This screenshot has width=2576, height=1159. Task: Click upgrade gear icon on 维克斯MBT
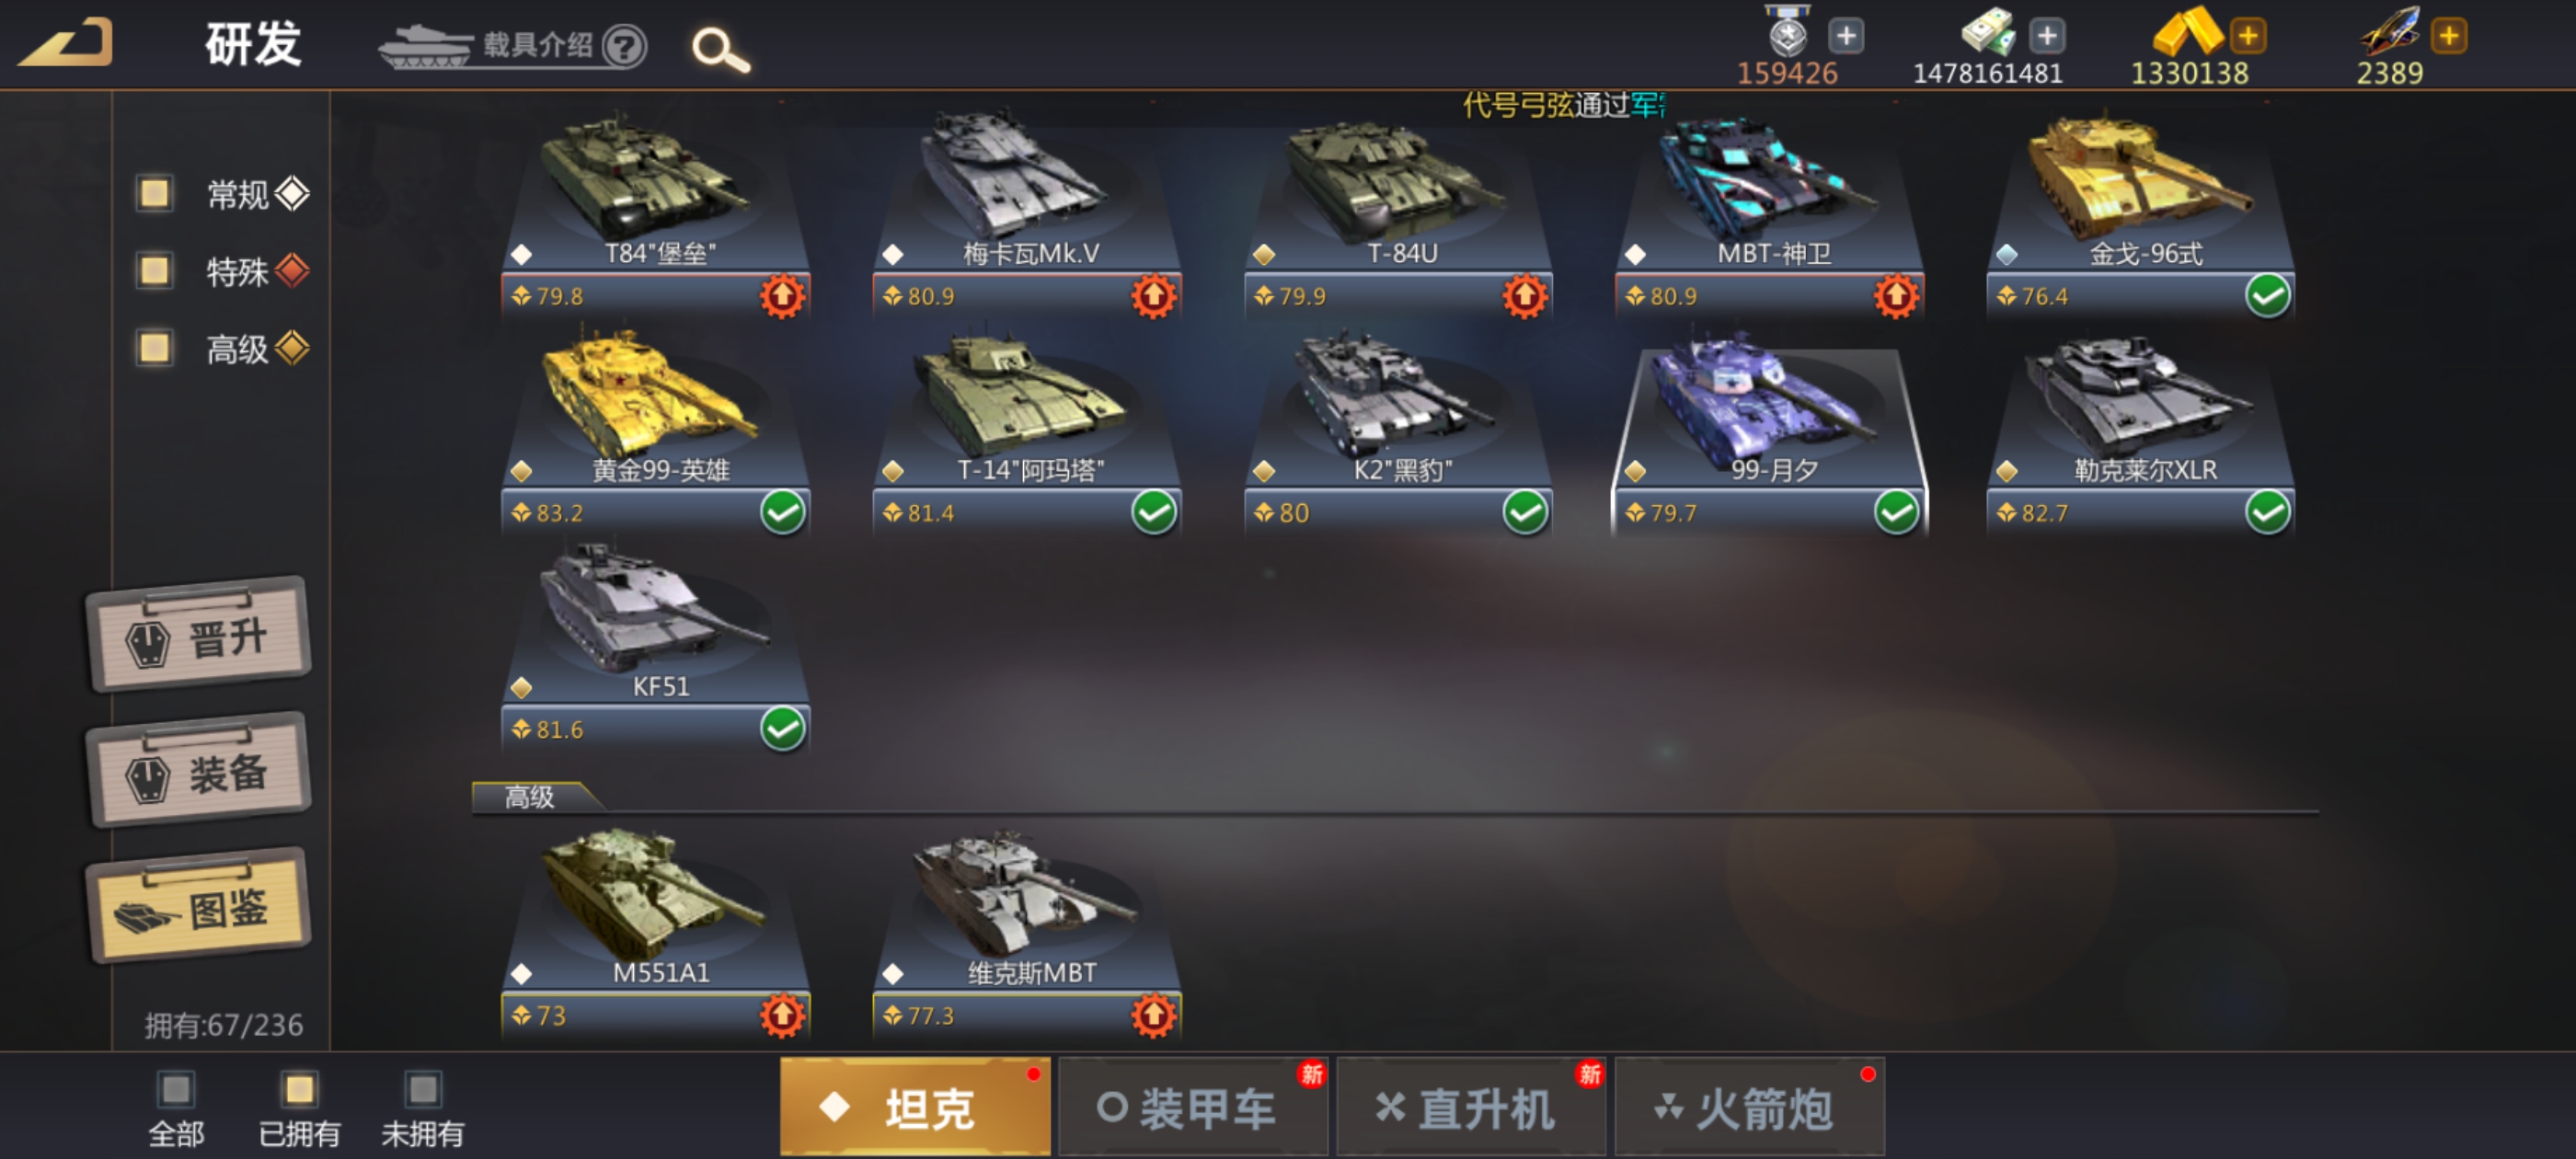[x=1153, y=1015]
